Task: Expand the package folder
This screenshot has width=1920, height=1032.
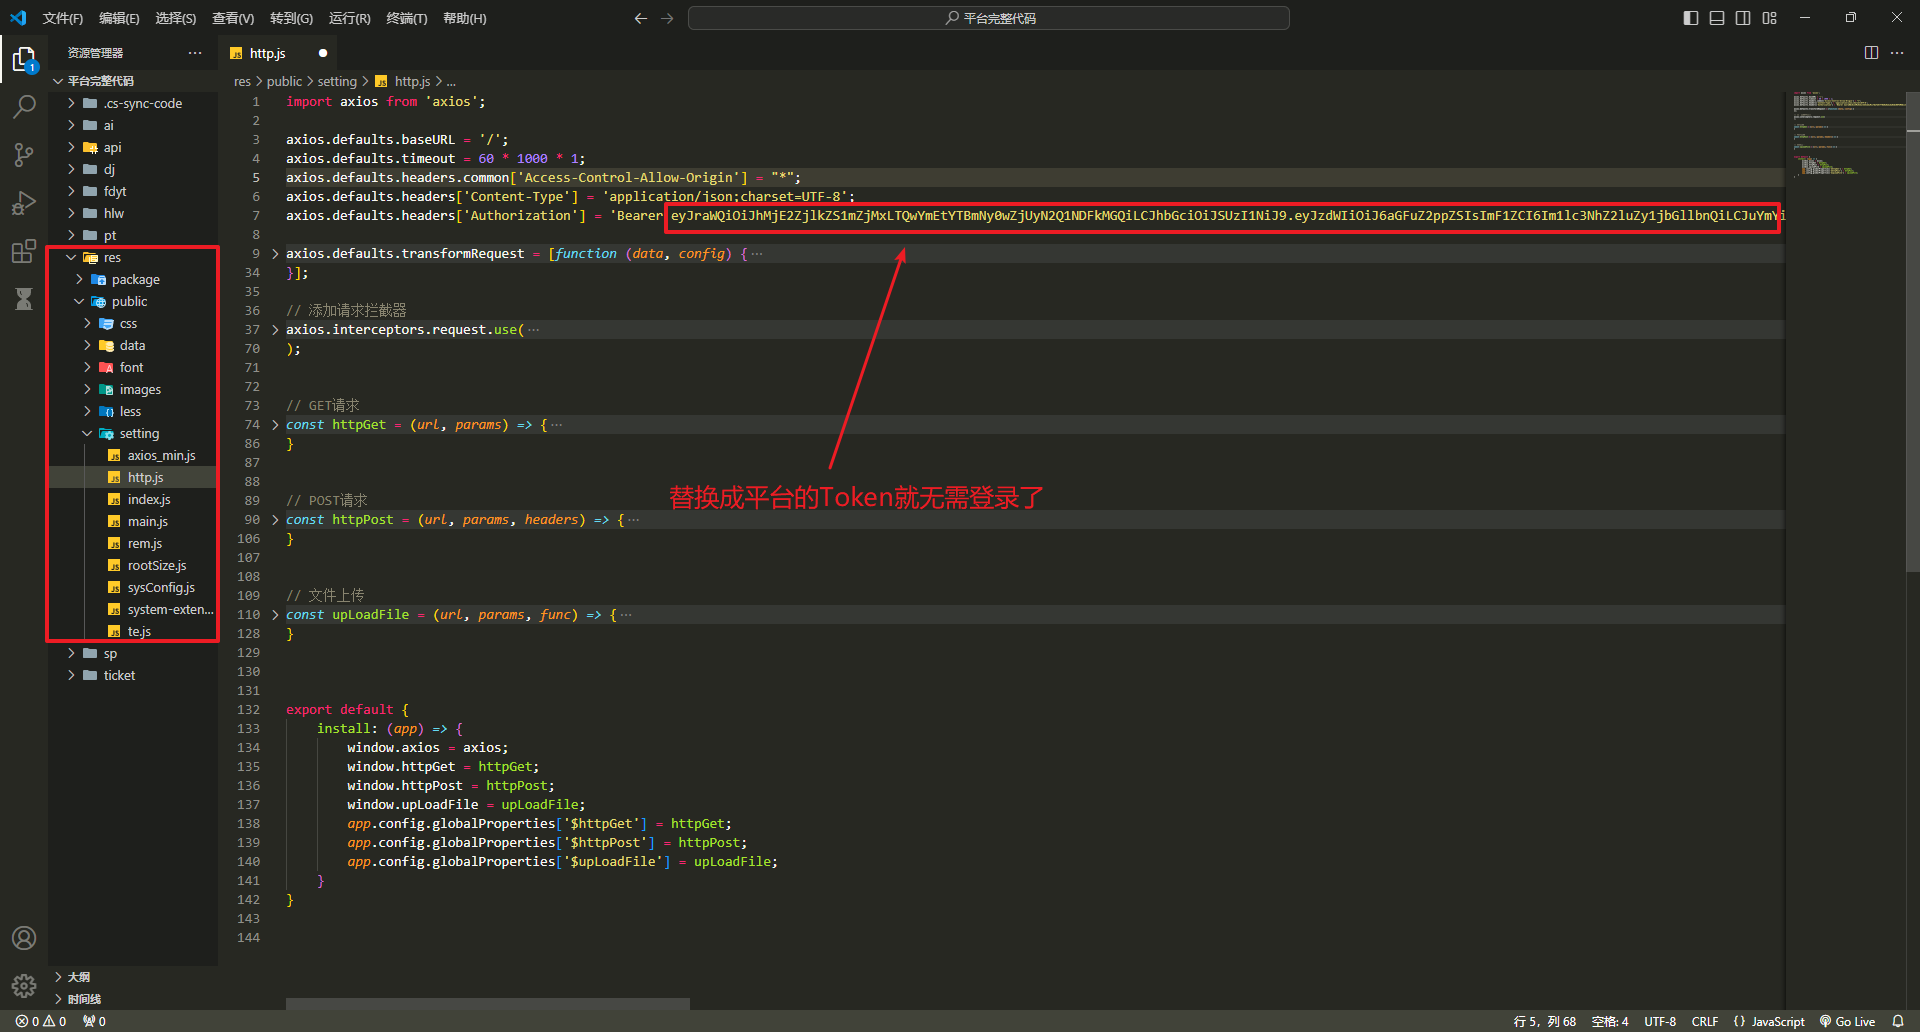Action: (133, 279)
